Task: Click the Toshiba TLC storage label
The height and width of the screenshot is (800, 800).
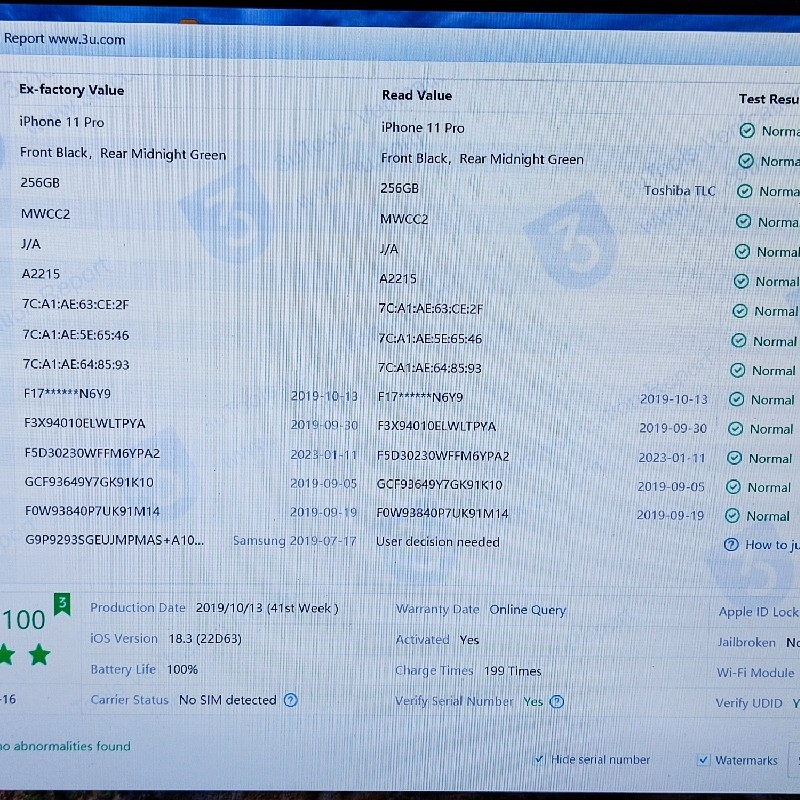Action: [680, 191]
